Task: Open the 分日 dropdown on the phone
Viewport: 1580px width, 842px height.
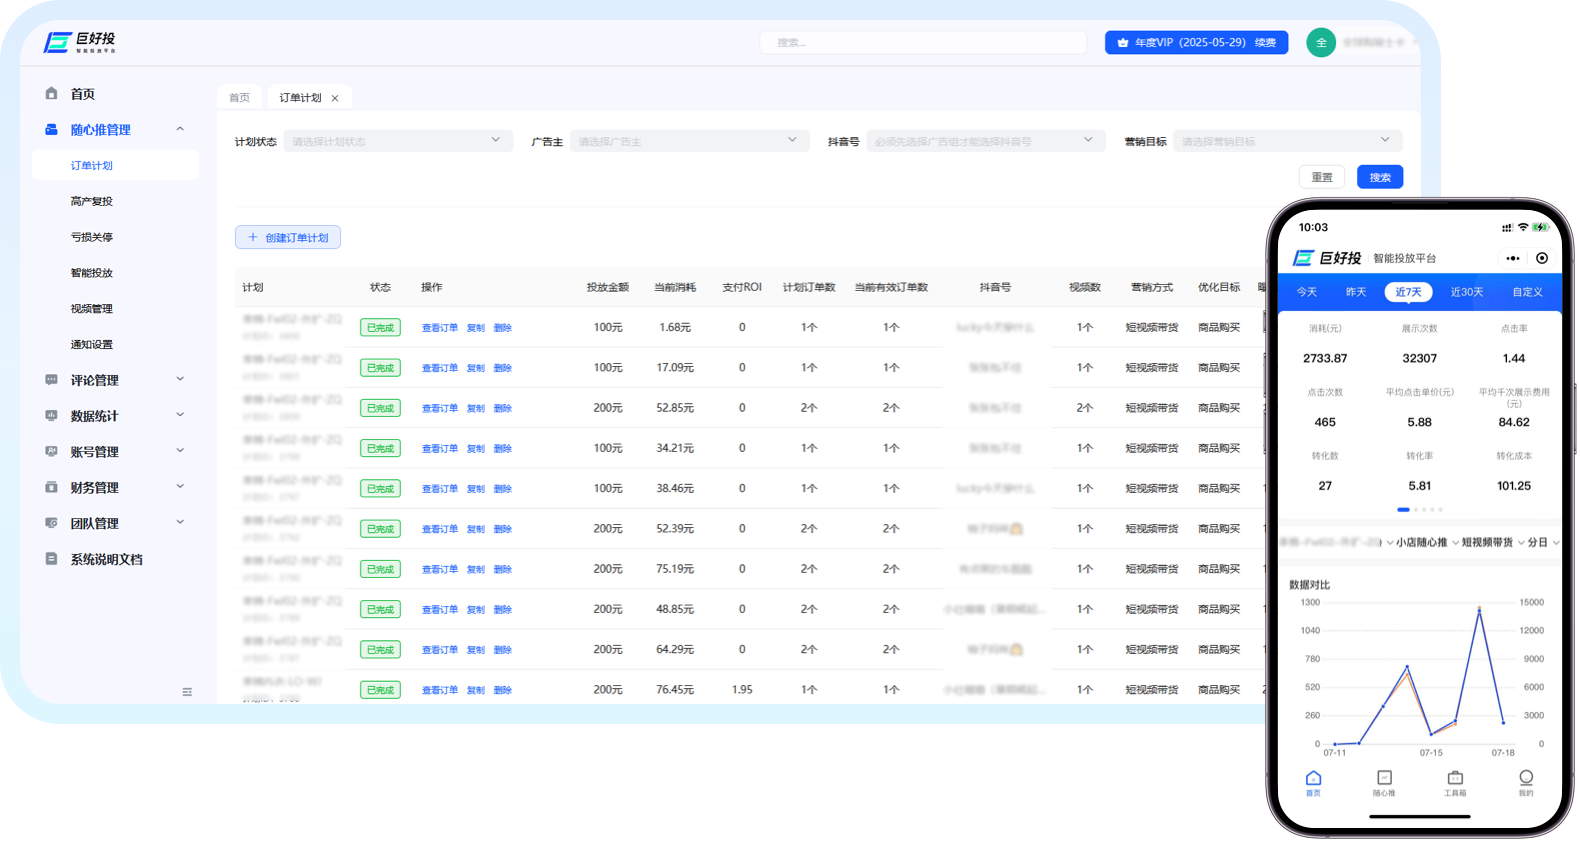Action: click(x=1543, y=542)
